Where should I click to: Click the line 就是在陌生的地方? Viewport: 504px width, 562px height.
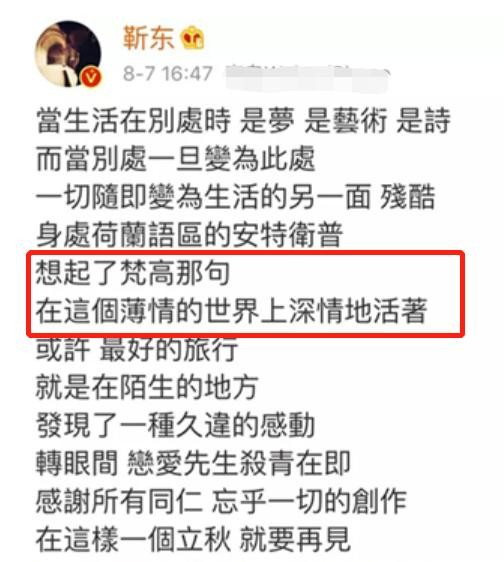(x=147, y=387)
